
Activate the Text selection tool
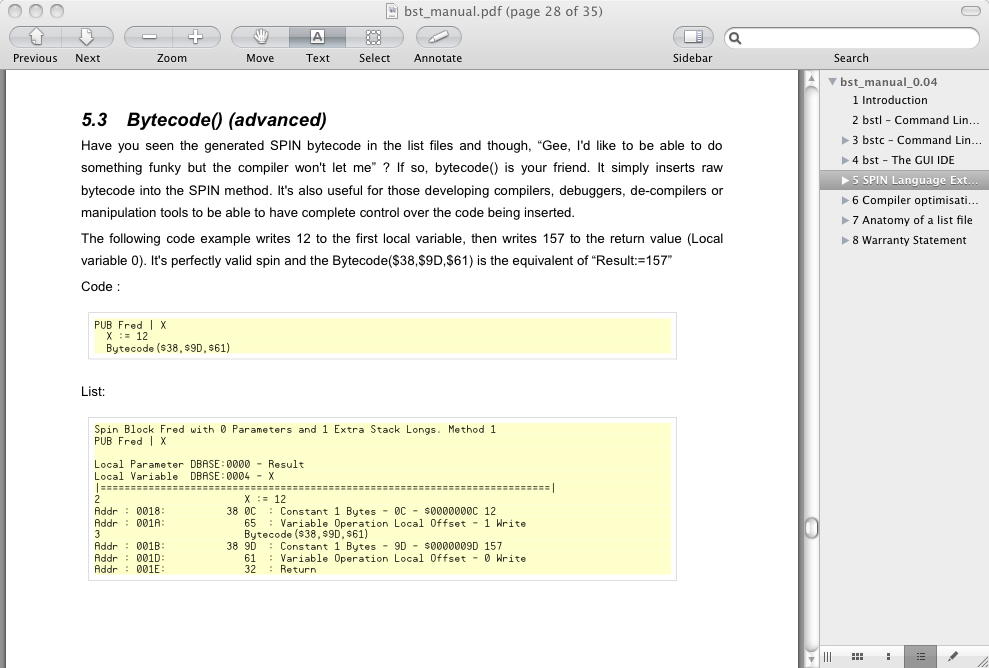pyautogui.click(x=317, y=37)
